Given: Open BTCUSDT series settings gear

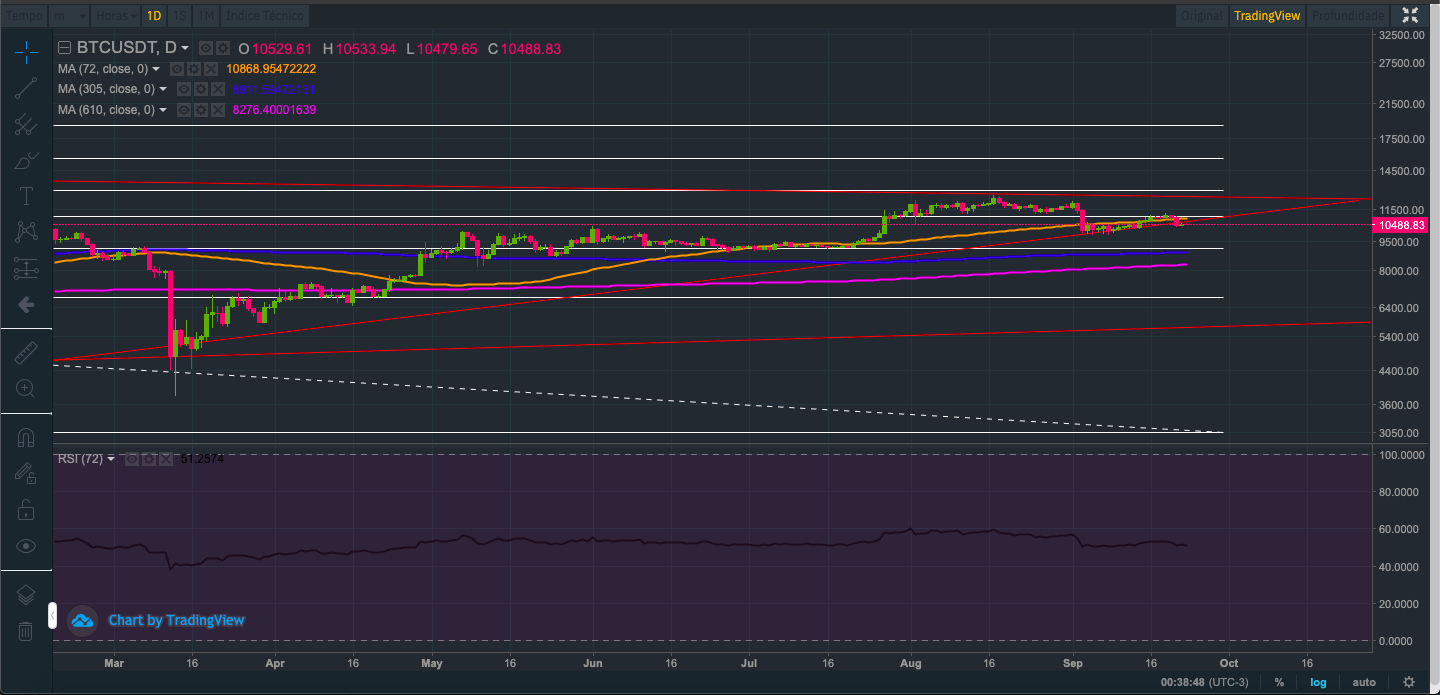Looking at the screenshot, I should coord(223,48).
